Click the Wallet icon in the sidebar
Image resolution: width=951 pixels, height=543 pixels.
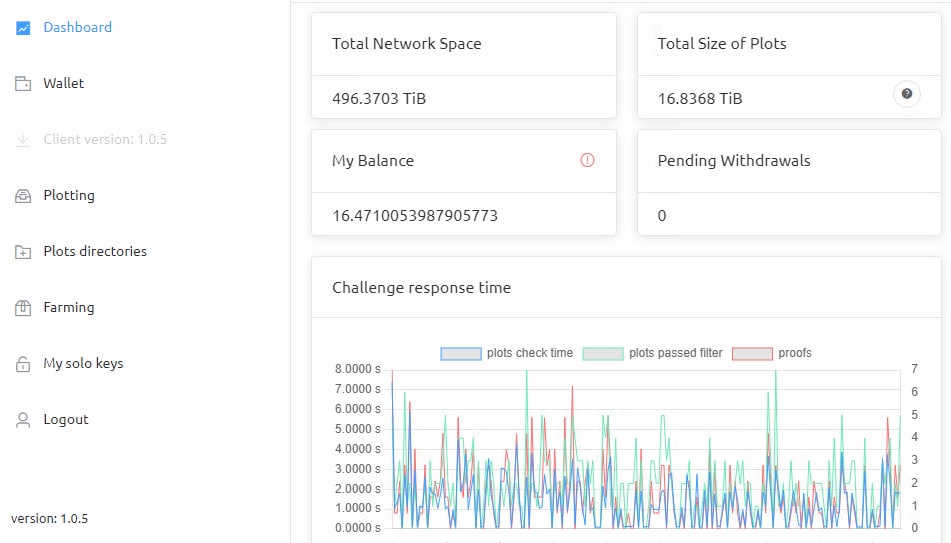(x=23, y=84)
